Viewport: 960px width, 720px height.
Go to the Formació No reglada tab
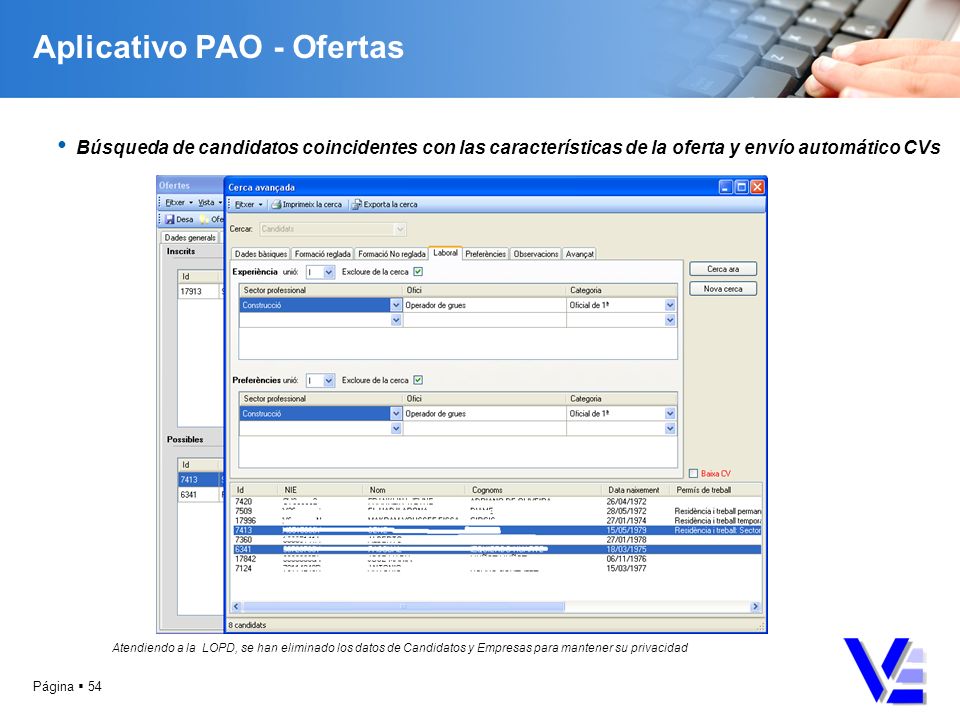pyautogui.click(x=391, y=254)
